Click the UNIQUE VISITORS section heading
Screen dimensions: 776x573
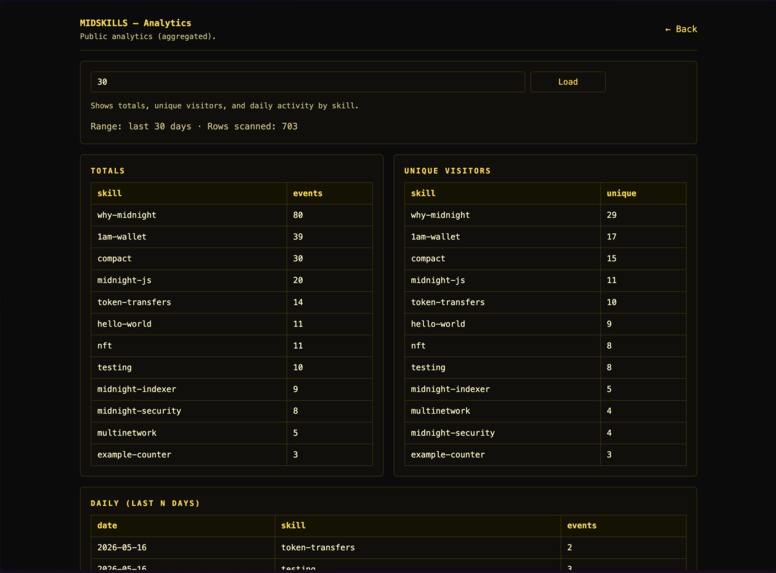pos(447,171)
